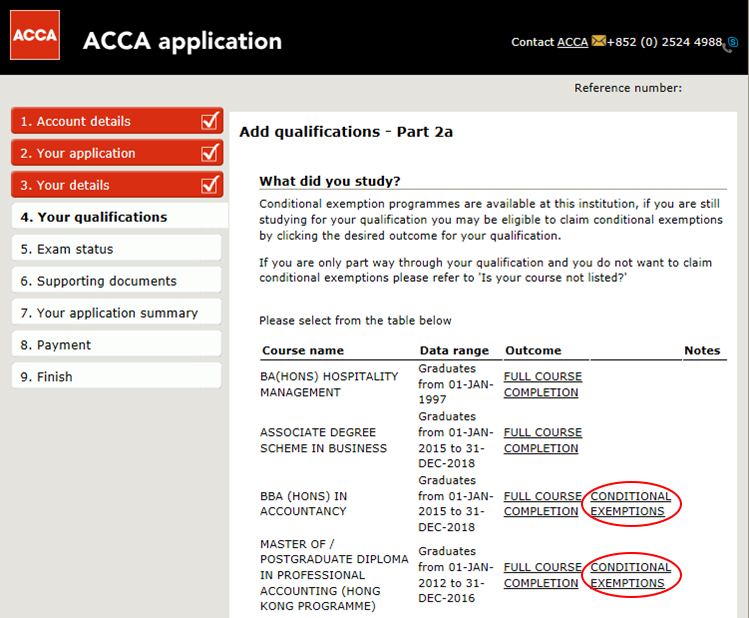This screenshot has width=749, height=618.
Task: Click the checkmark on Your details step
Action: 210,185
